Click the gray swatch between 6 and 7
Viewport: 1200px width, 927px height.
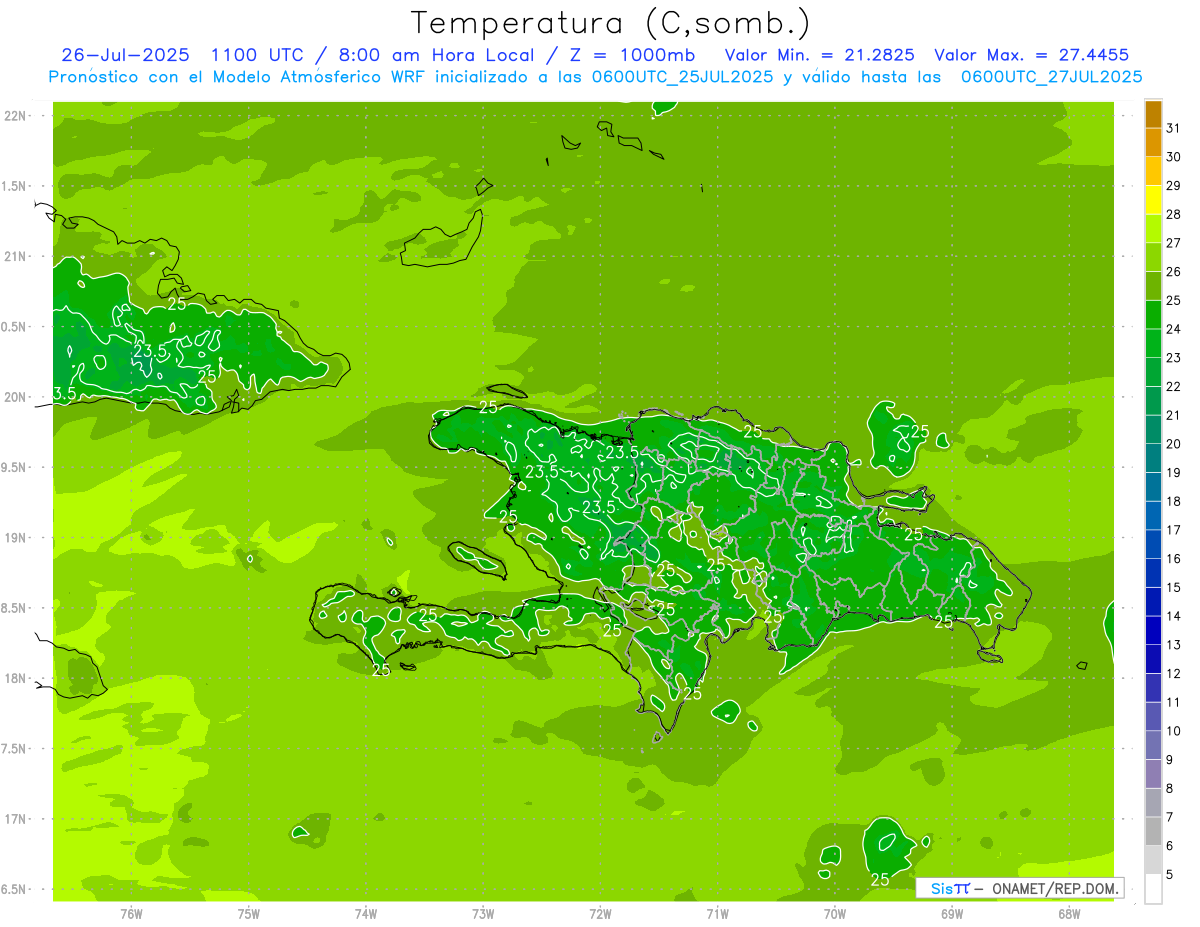click(x=1153, y=831)
